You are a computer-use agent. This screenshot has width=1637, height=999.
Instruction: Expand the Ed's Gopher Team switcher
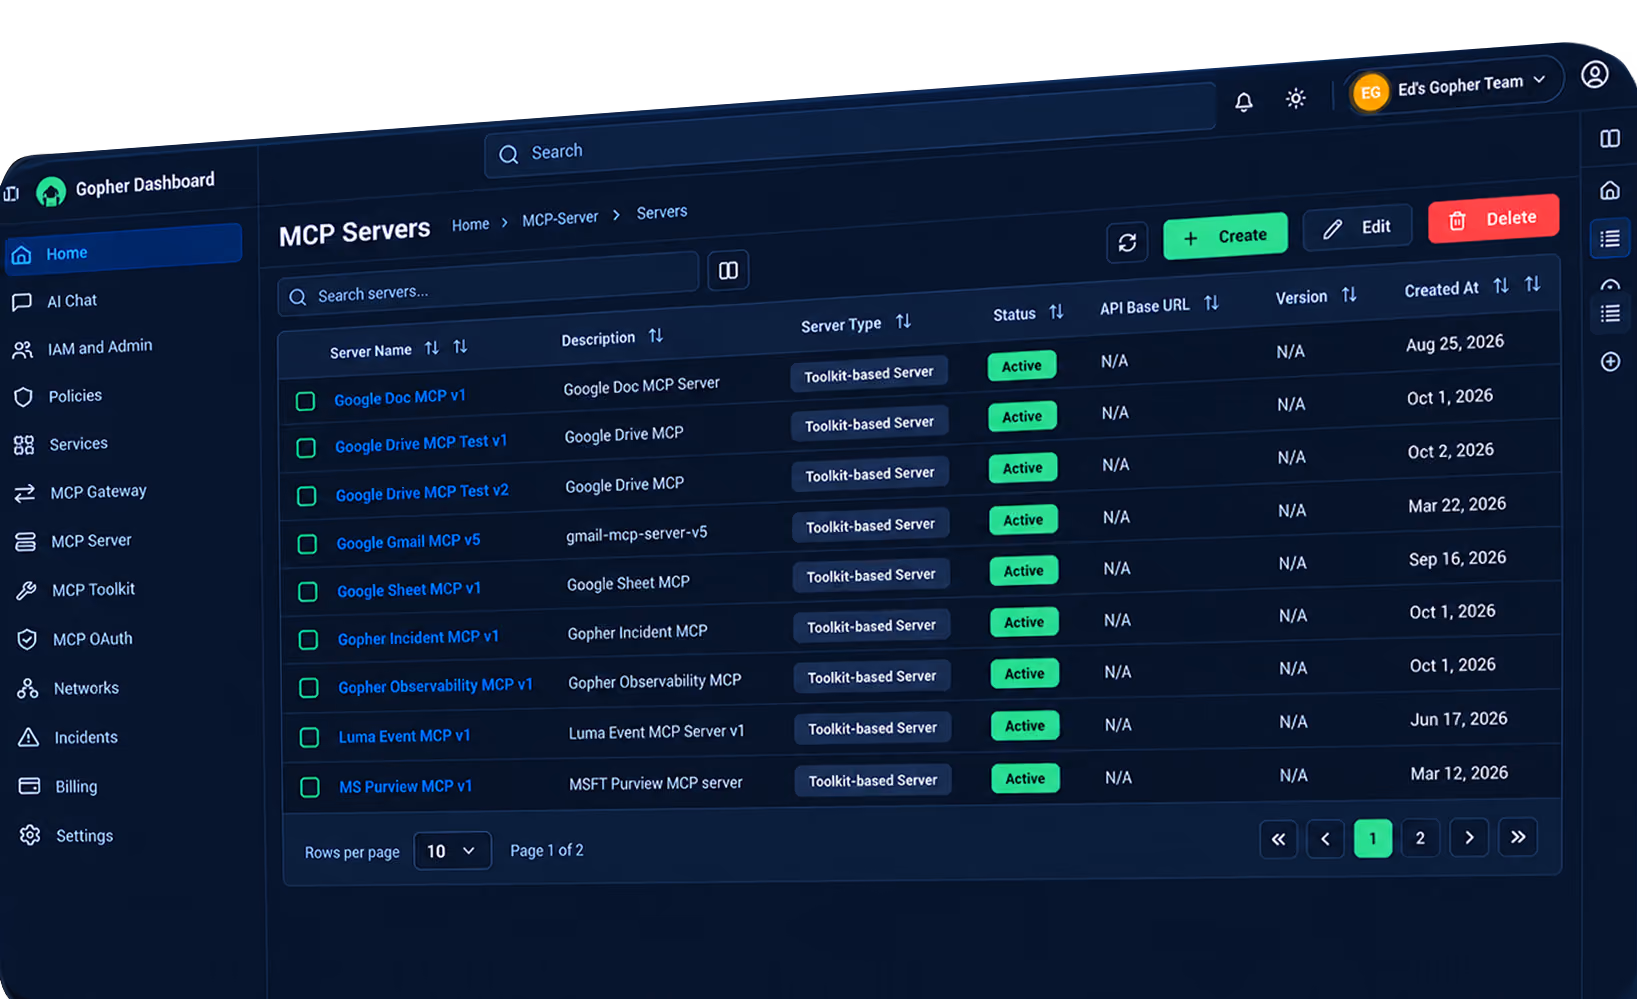click(x=1452, y=87)
